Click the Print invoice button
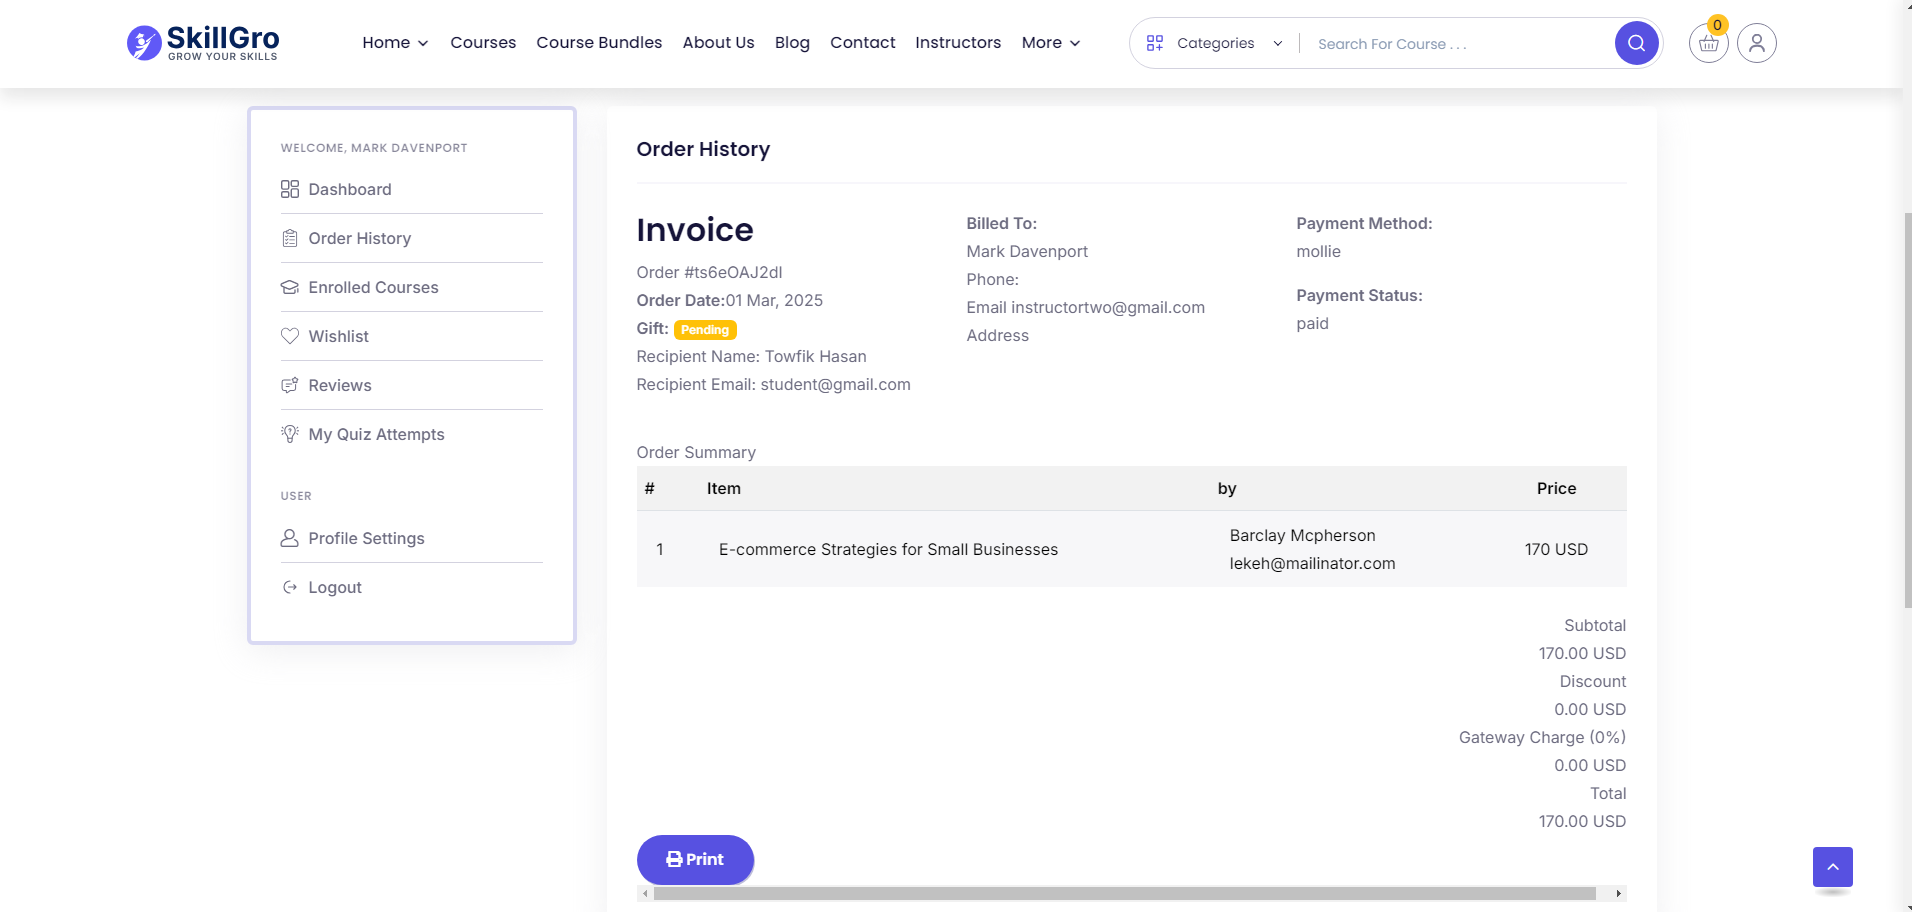The width and height of the screenshot is (1912, 912). click(695, 860)
